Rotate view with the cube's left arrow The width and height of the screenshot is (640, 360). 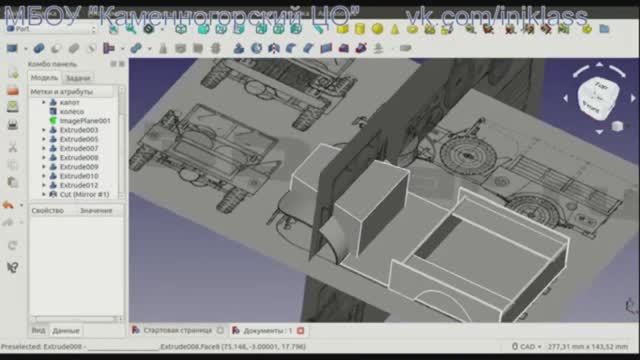click(x=566, y=98)
